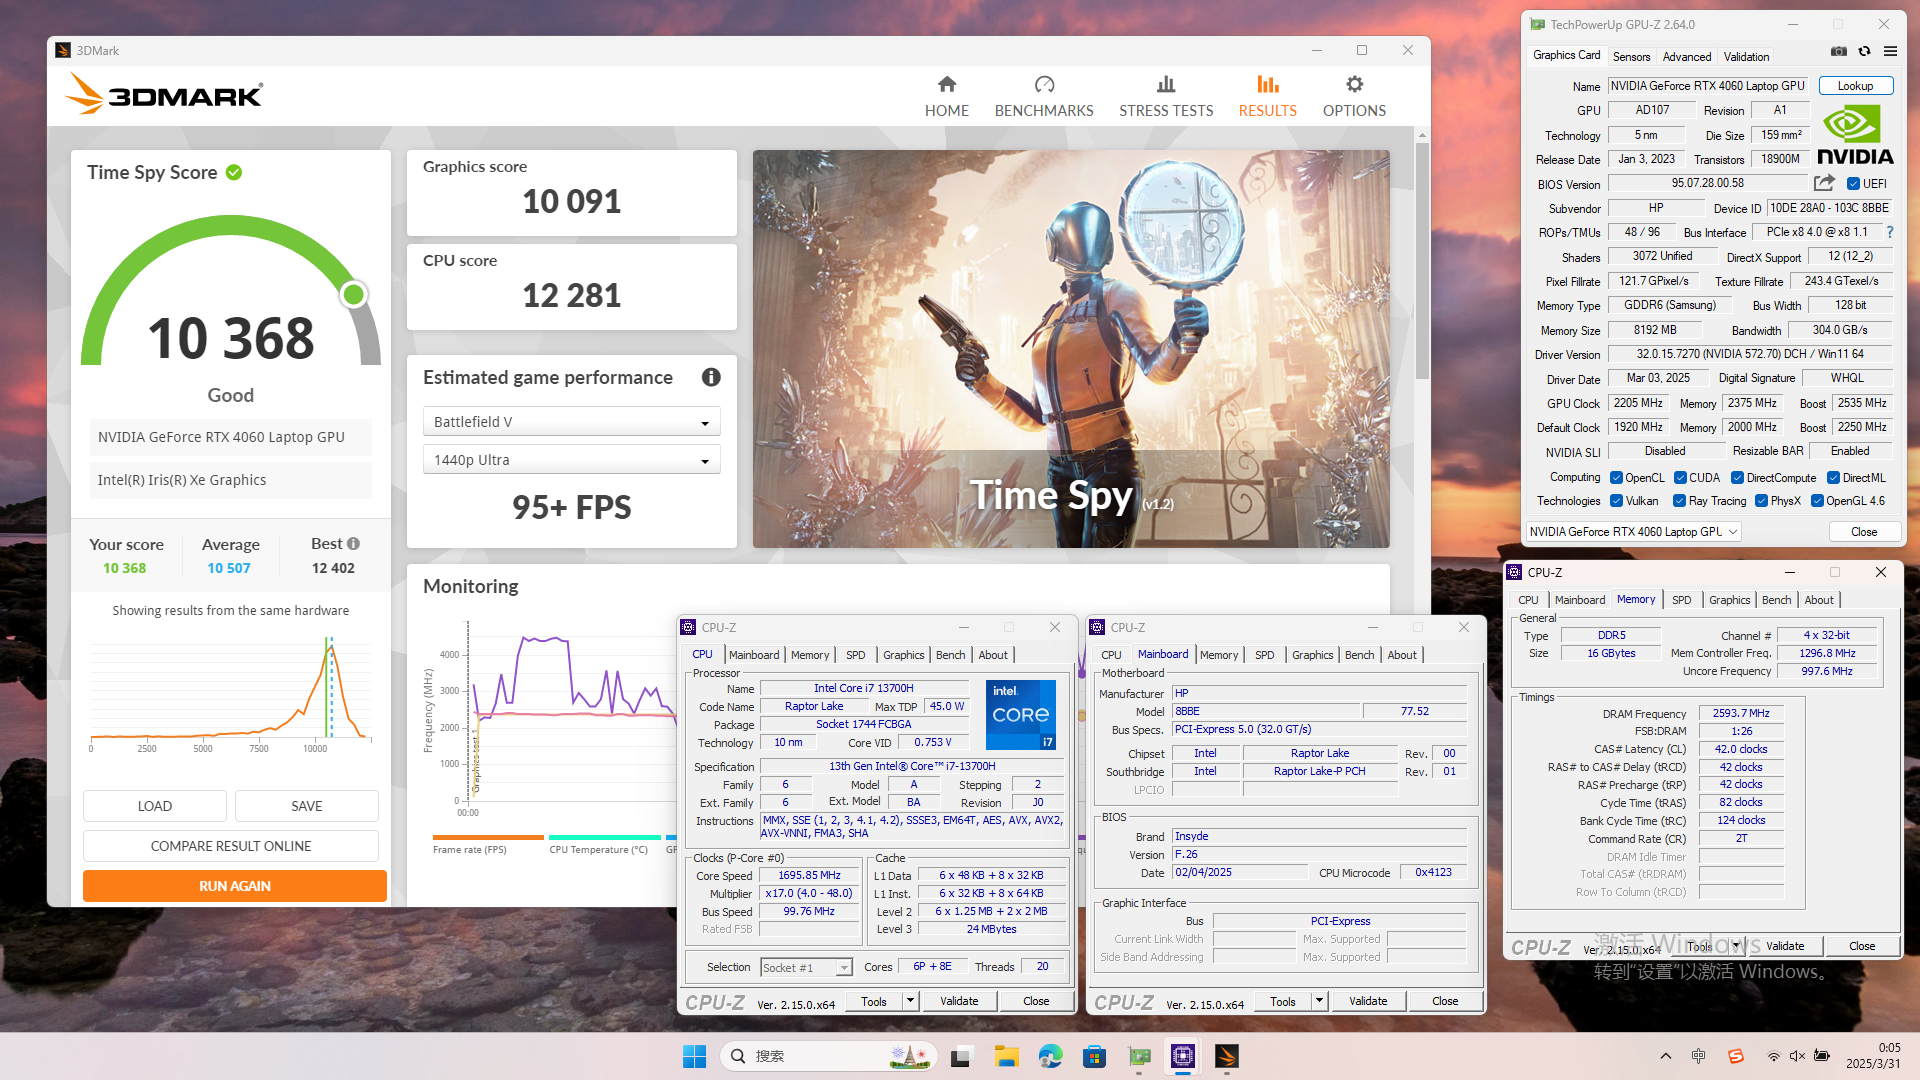Show hidden tray icons chevron
This screenshot has width=1920, height=1080.
pos(1665,1056)
